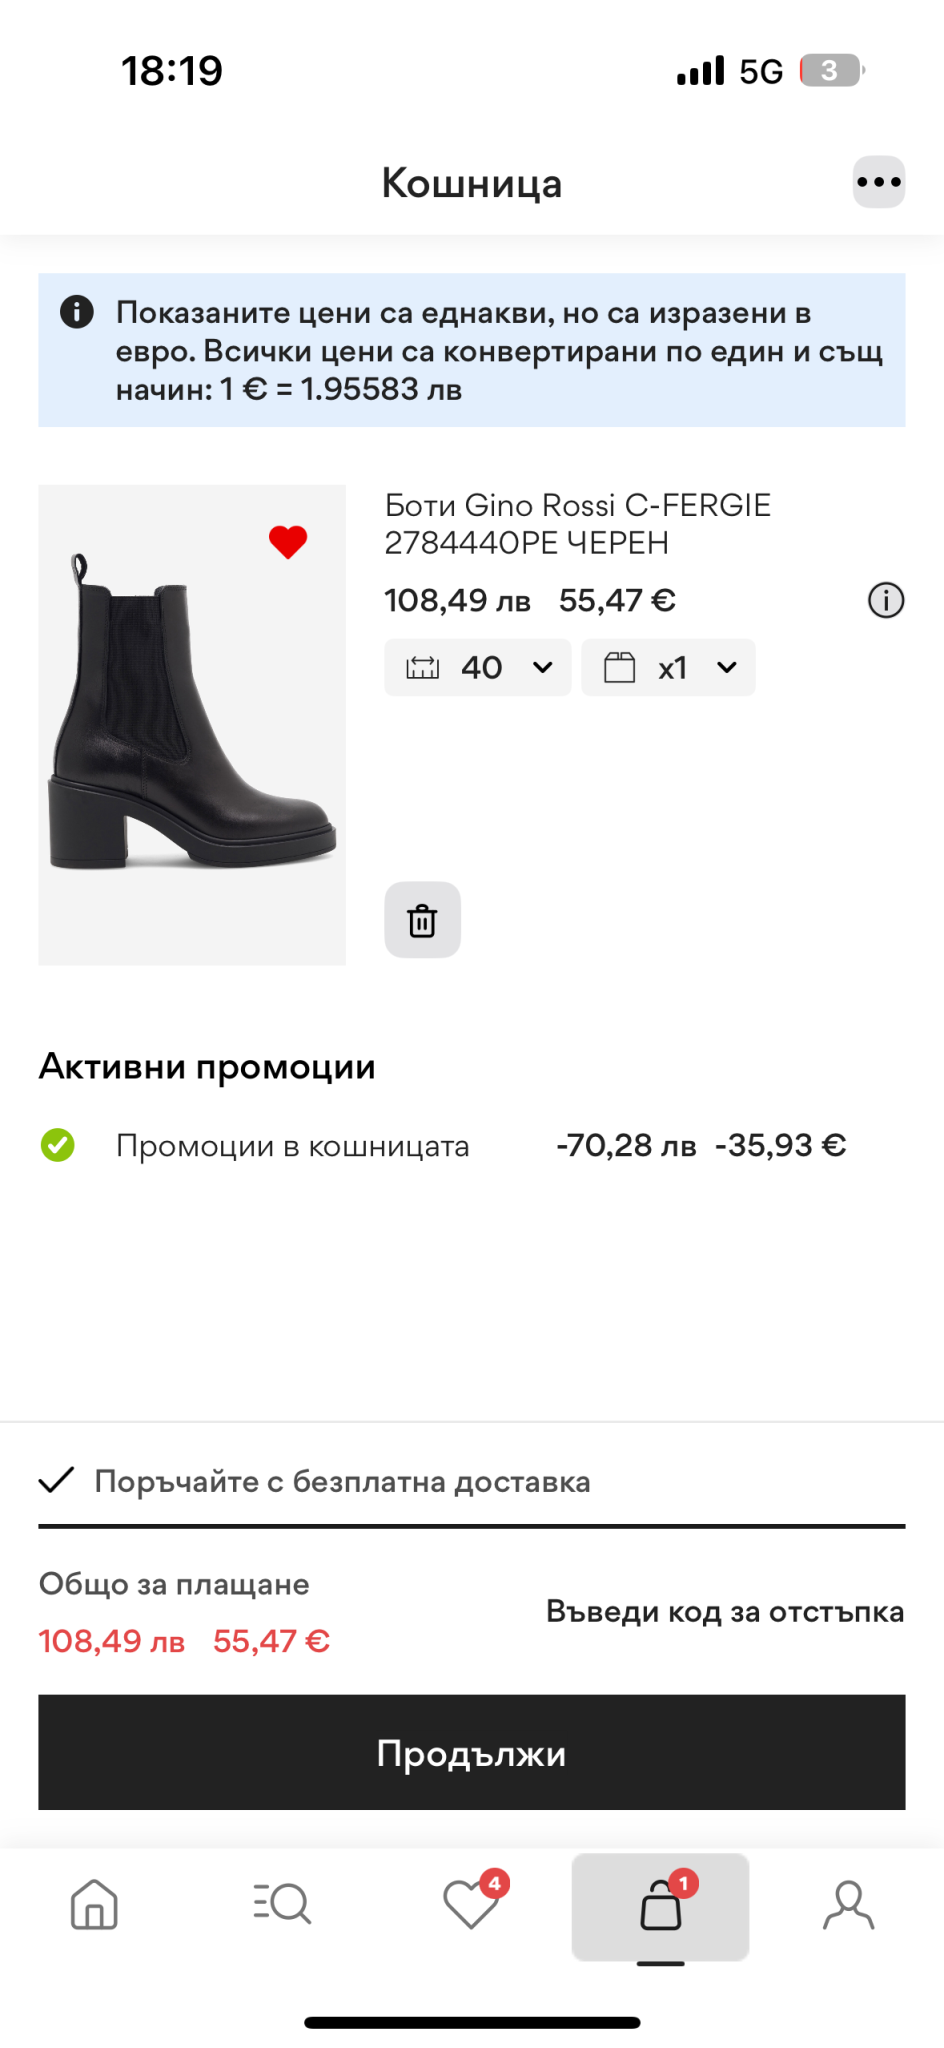Open the Gino Rossi boots product title

point(577,524)
